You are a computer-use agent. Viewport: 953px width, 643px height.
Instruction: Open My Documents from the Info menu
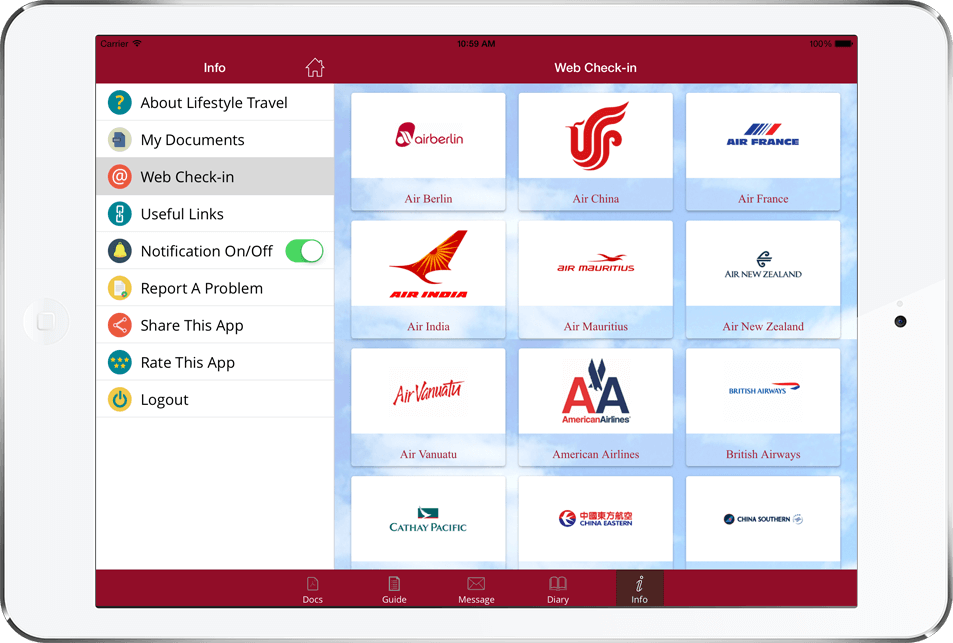pyautogui.click(x=215, y=140)
